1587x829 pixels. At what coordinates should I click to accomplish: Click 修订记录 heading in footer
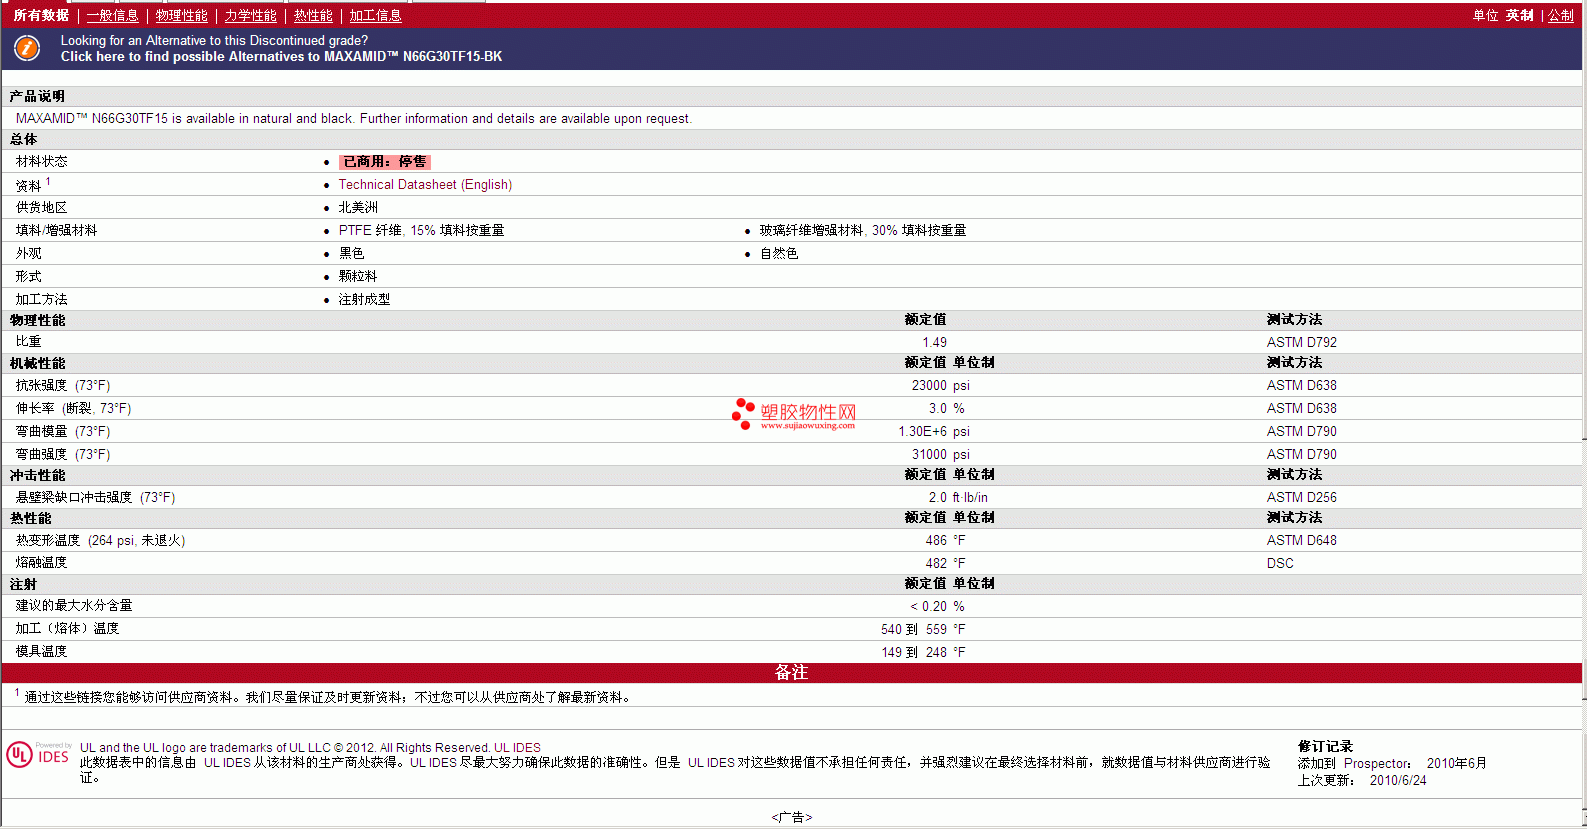[x=1325, y=747]
